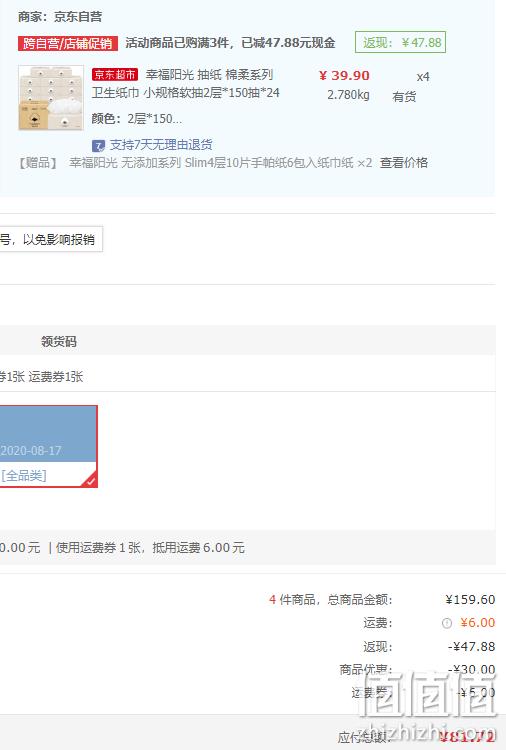This screenshot has width=506, height=750.
Task: Click the 返现 ¥47.88 green badge
Action: [400, 42]
